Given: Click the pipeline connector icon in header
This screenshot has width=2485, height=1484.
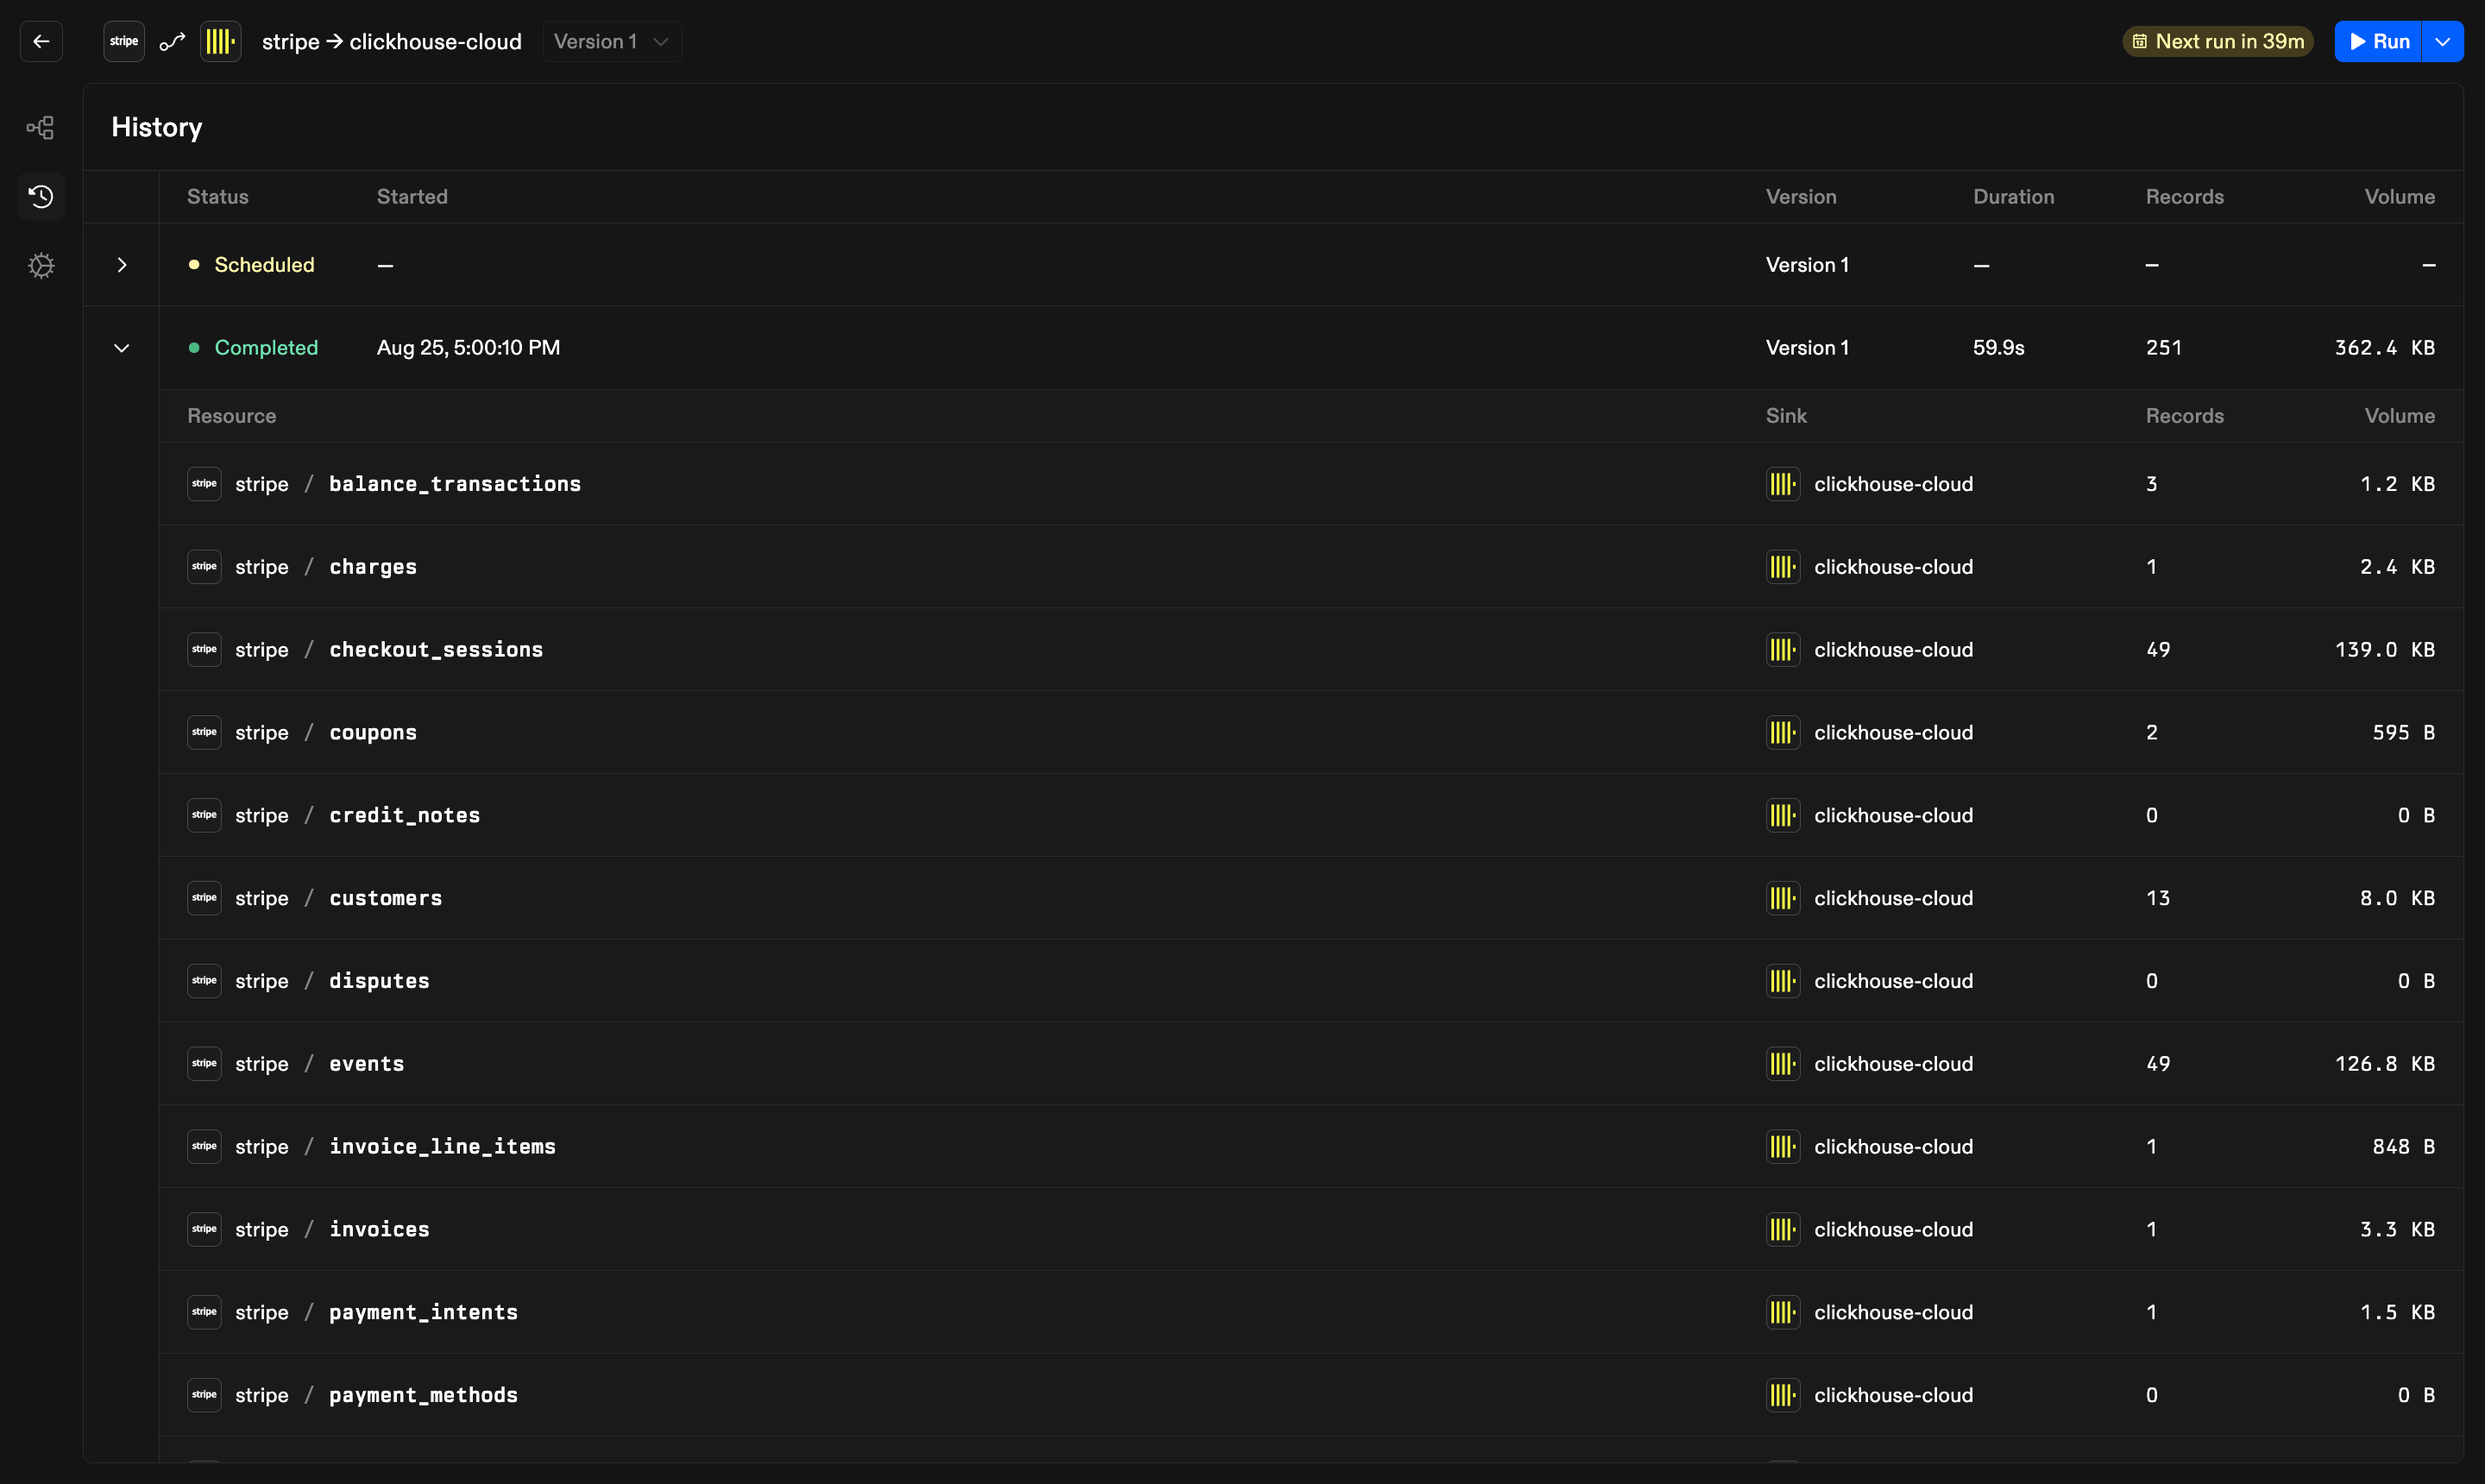Looking at the screenshot, I should click(x=172, y=41).
